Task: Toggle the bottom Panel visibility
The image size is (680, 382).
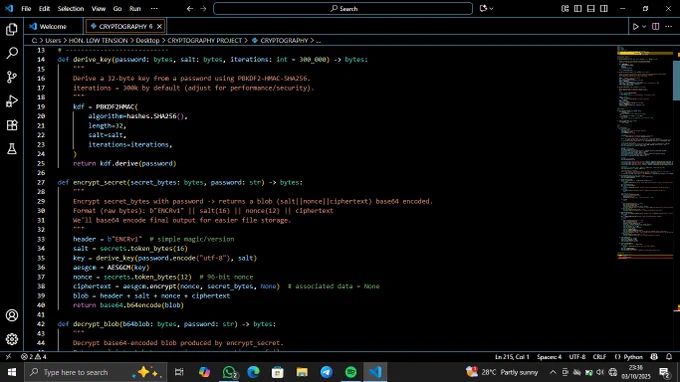Action: click(x=591, y=8)
